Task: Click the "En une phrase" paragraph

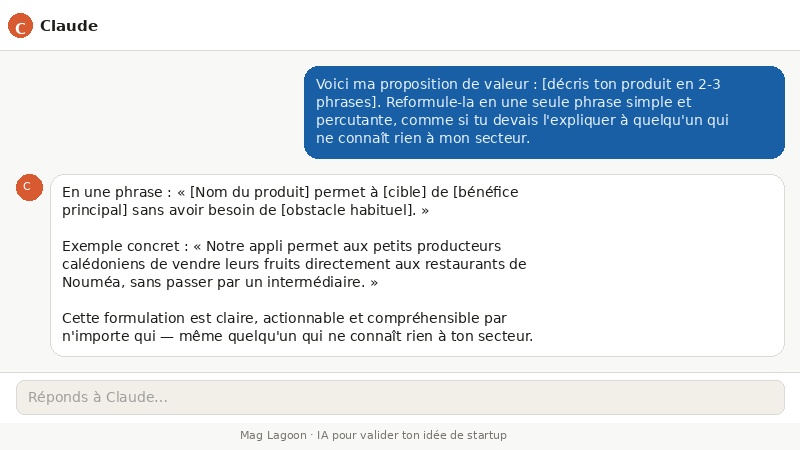Action: click(290, 201)
